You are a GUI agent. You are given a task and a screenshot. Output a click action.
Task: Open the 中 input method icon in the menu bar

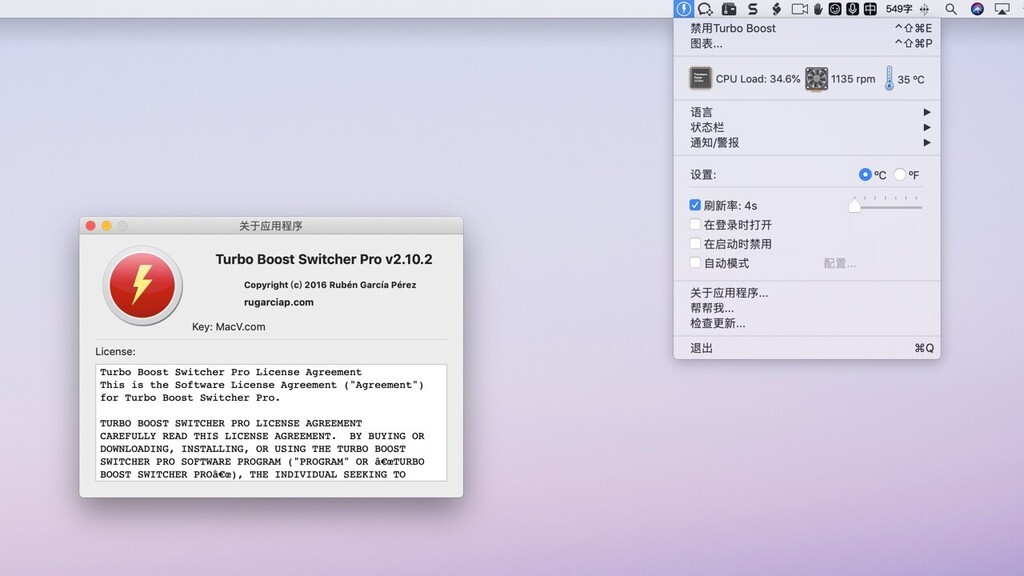pos(870,9)
